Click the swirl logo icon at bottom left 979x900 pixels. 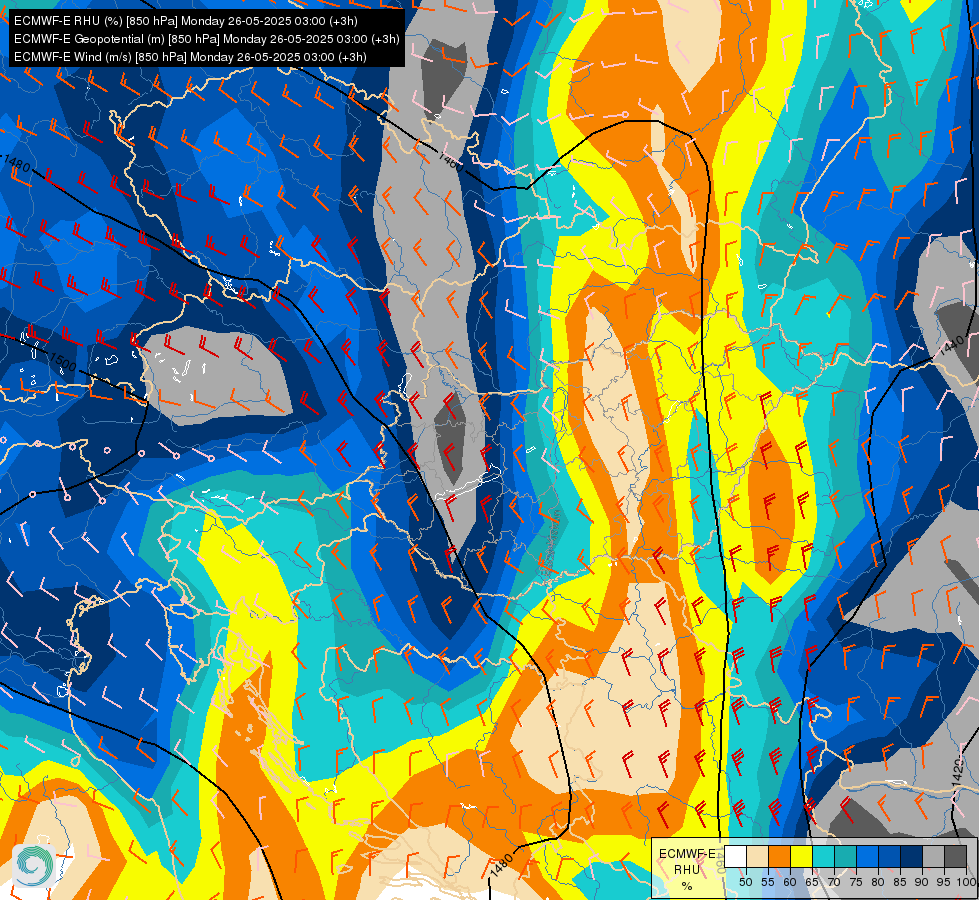tap(34, 866)
